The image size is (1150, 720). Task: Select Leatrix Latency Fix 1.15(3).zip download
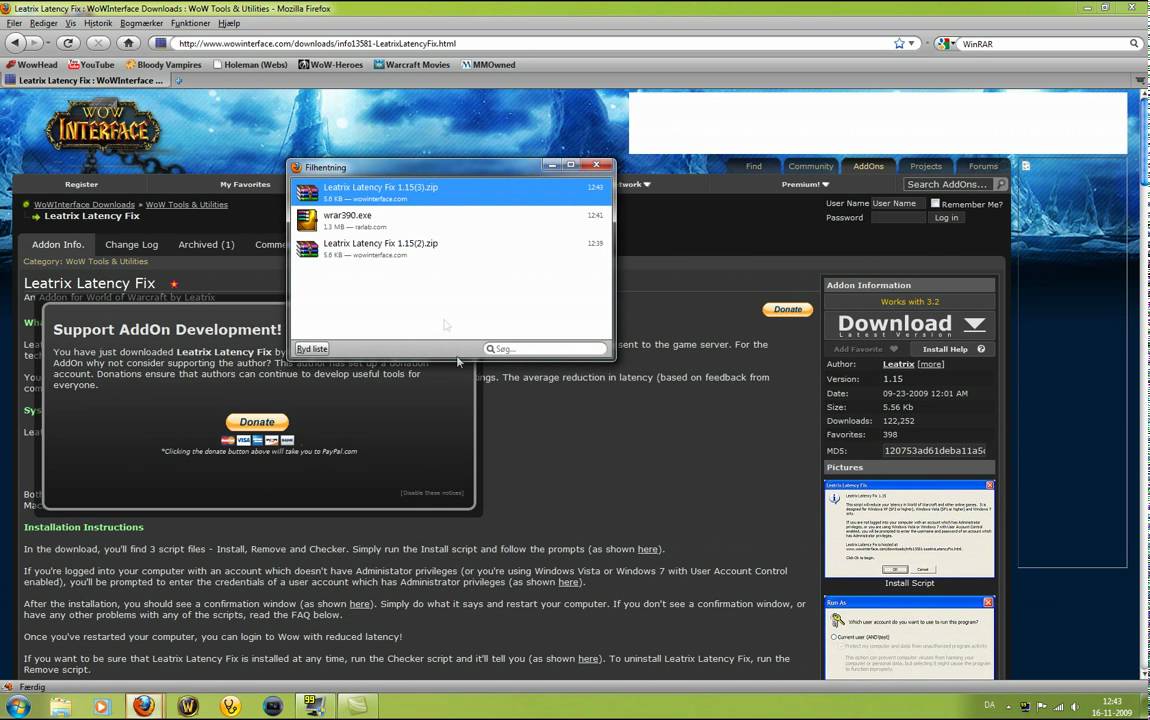[x=451, y=192]
